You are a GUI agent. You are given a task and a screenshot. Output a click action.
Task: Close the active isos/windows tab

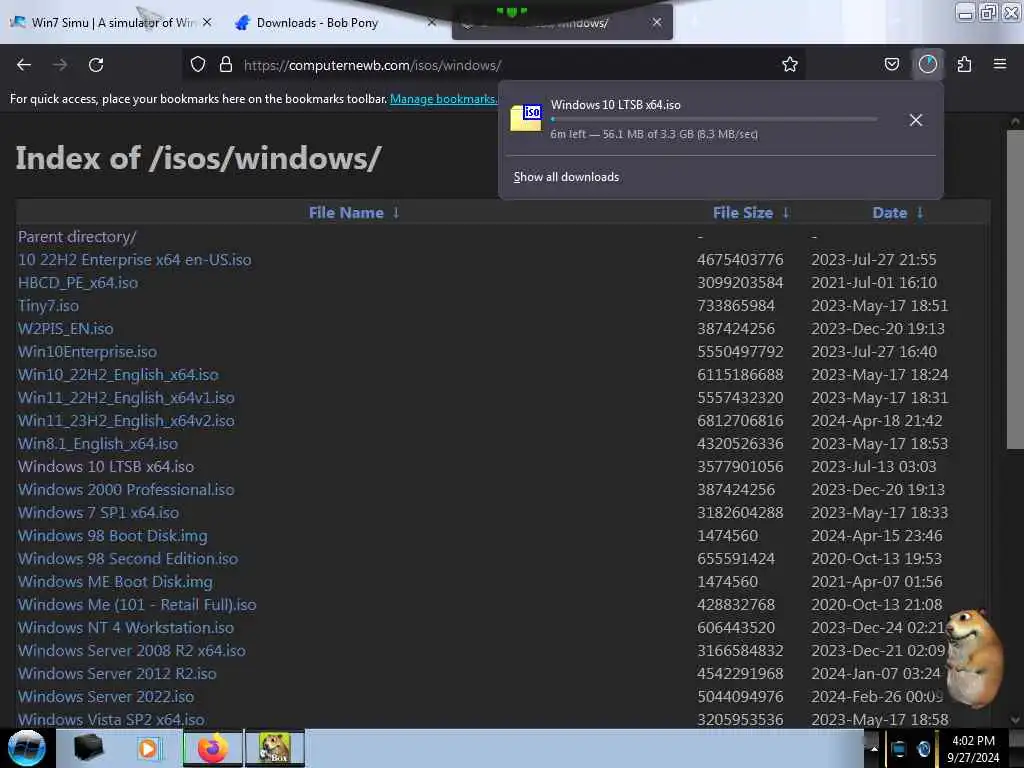click(656, 22)
